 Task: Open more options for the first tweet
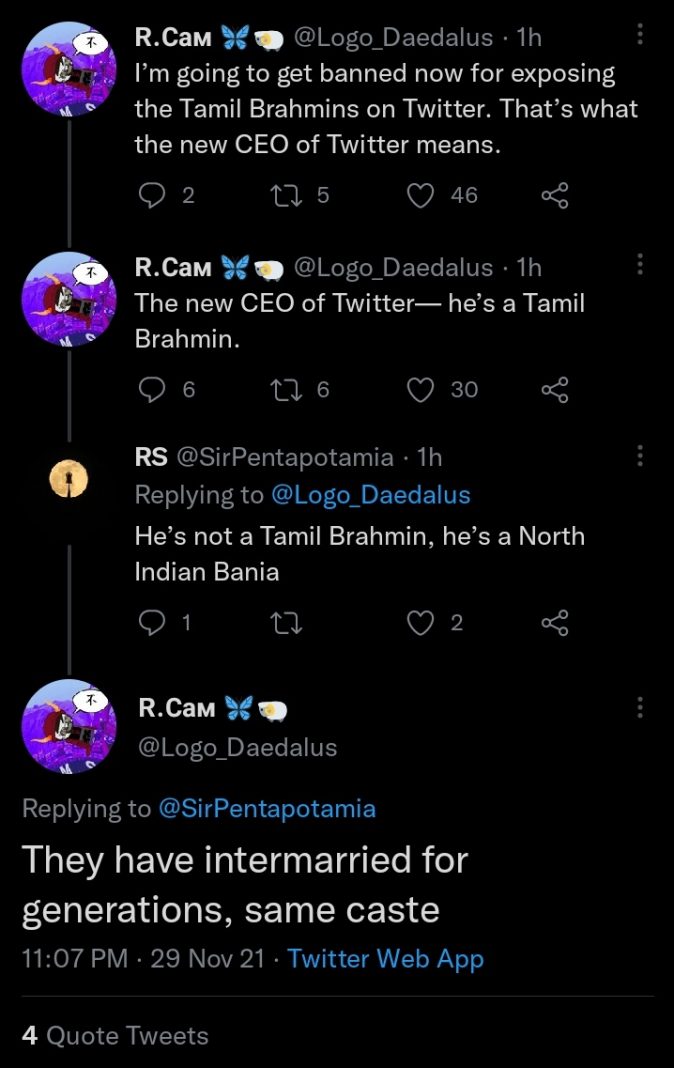tap(640, 36)
